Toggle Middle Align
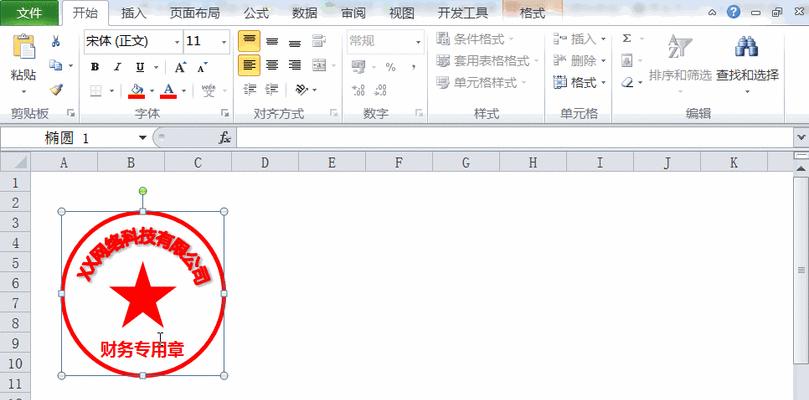Viewport: 809px width, 400px height. click(x=272, y=41)
